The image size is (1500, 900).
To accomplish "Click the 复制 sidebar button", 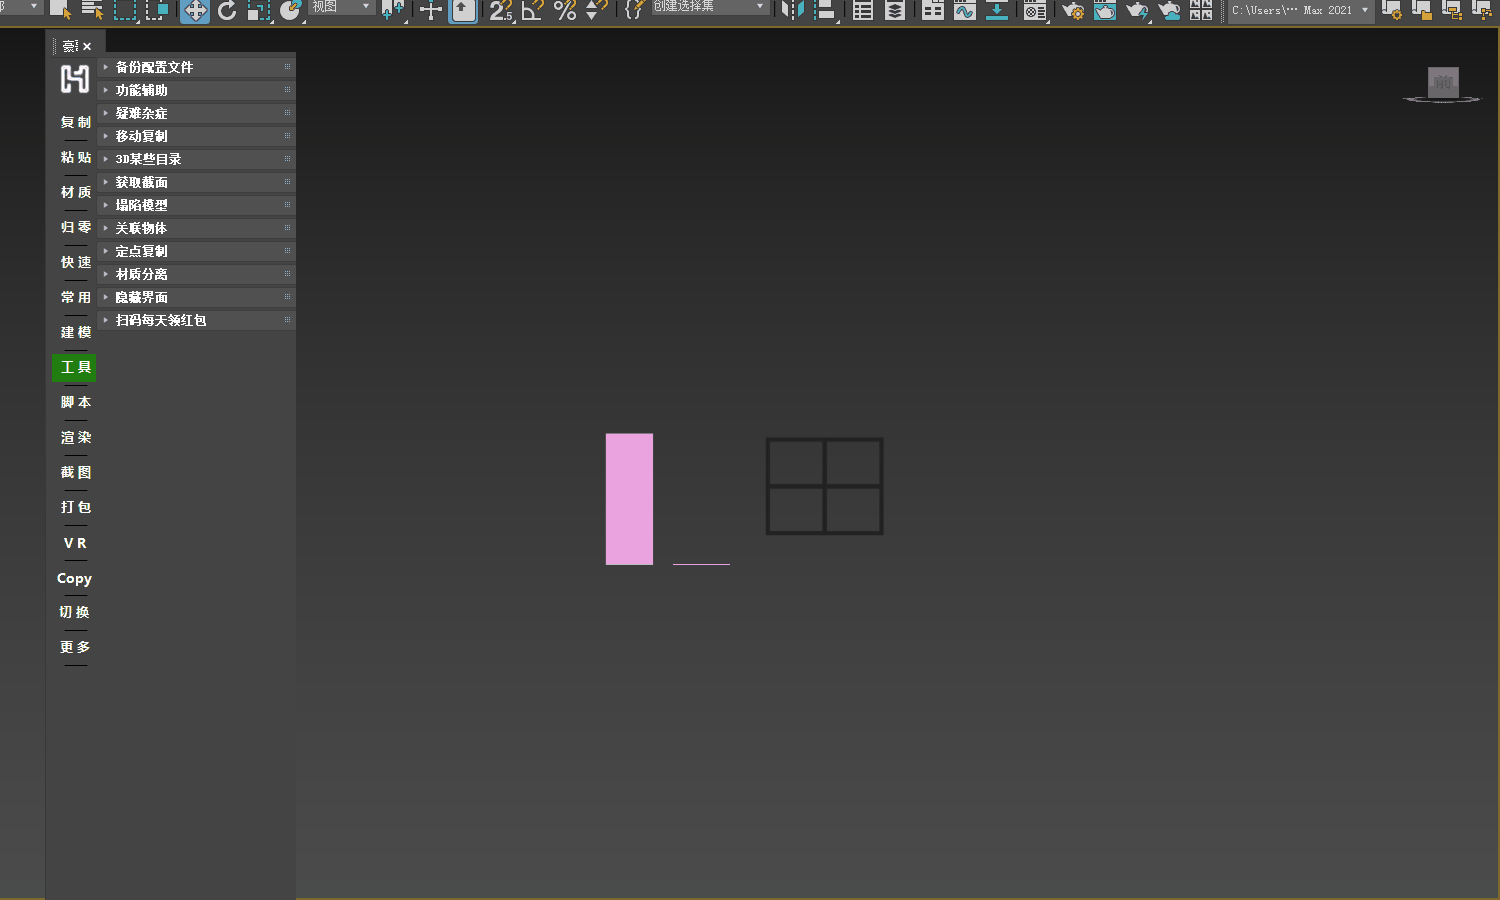I will pos(75,122).
